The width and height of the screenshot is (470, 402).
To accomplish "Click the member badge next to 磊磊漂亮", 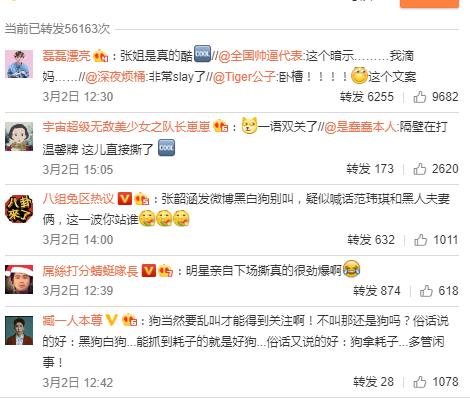I will pyautogui.click(x=101, y=56).
